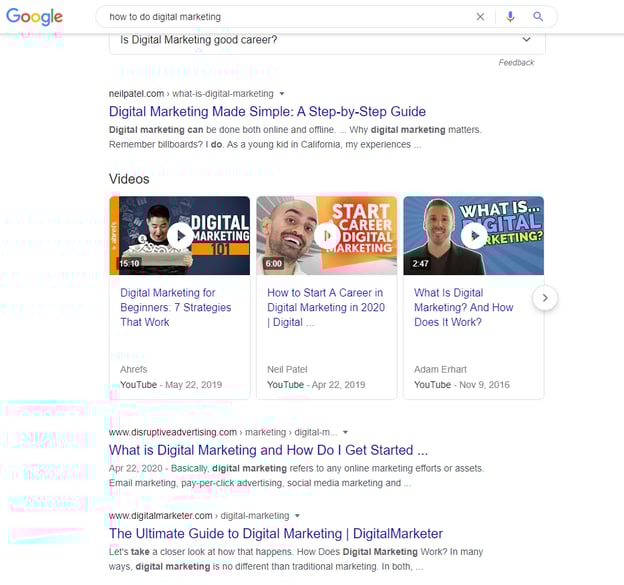Click the magnifying glass search icon
Viewport: 624px width, 585px height.
coord(538,16)
